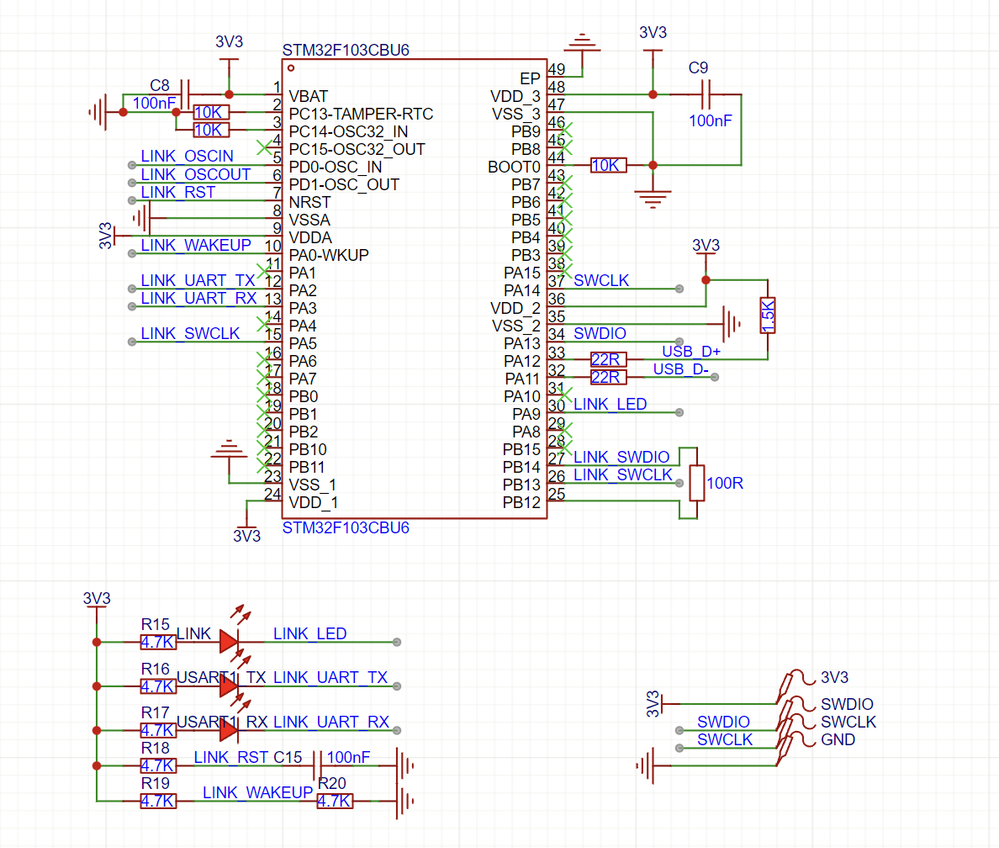Click the LINK_OSCIN net label

coord(187,156)
